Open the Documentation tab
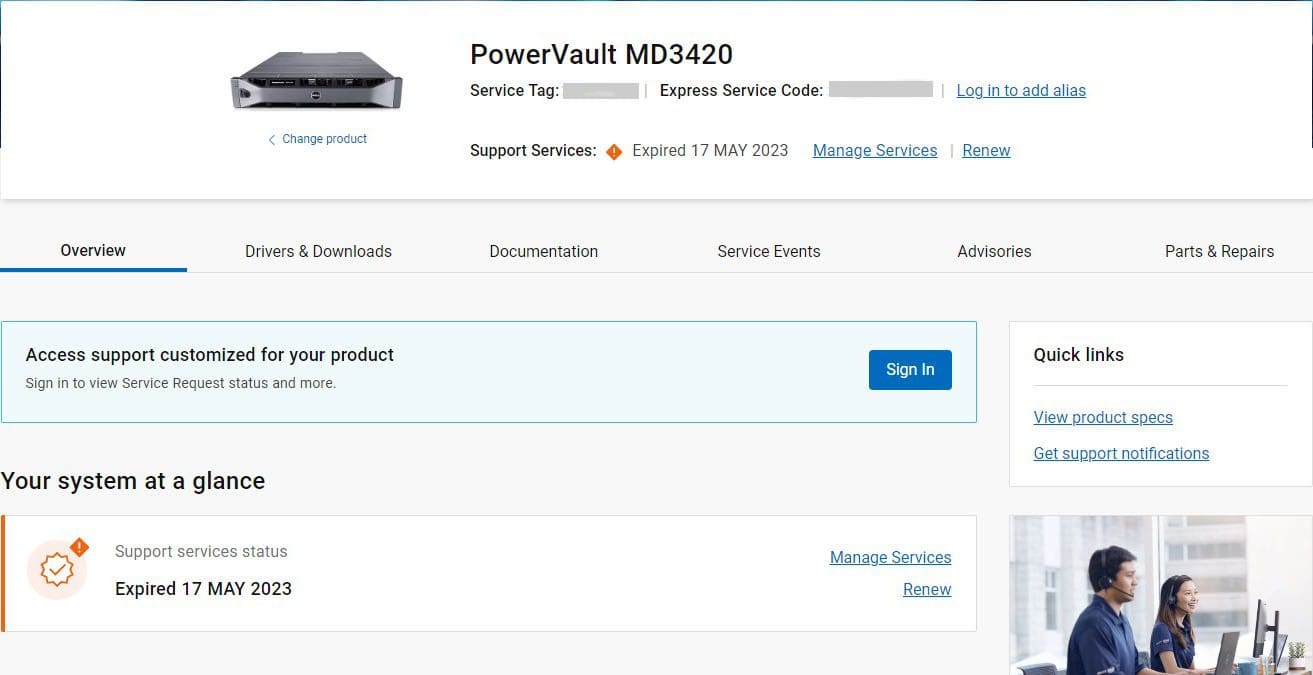 click(543, 251)
